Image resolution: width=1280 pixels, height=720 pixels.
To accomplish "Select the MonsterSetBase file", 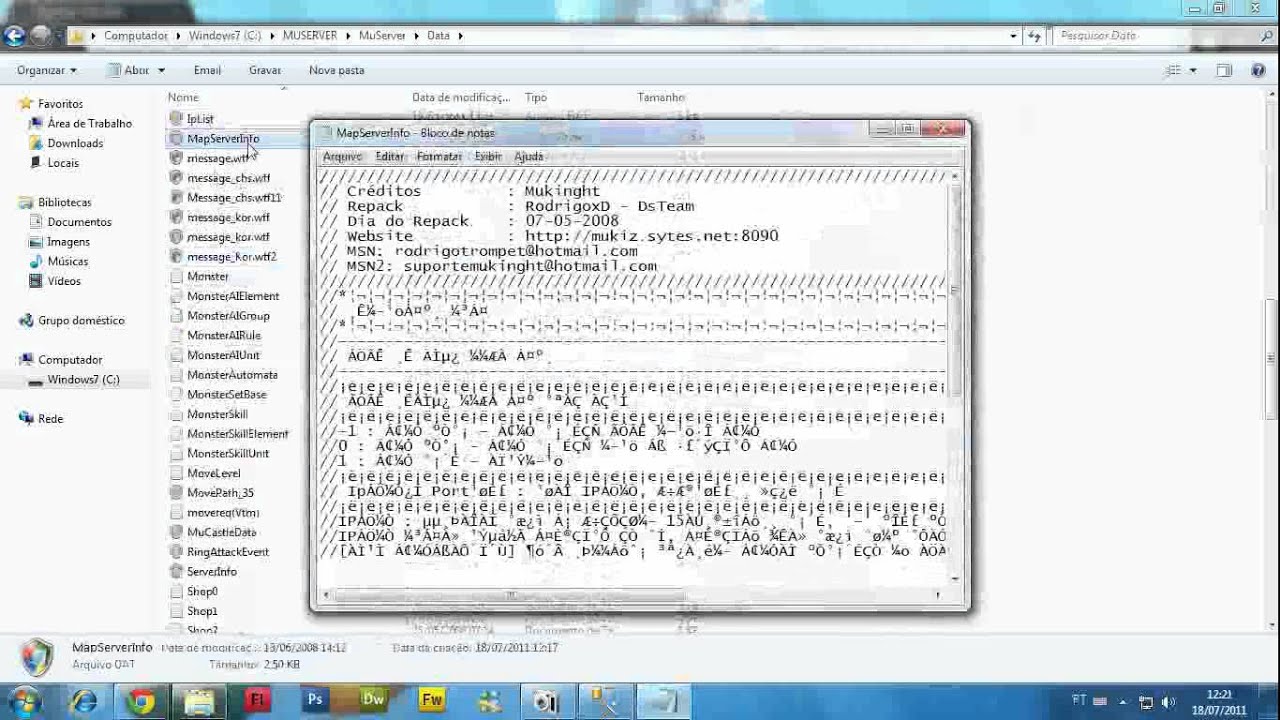I will click(x=227, y=395).
